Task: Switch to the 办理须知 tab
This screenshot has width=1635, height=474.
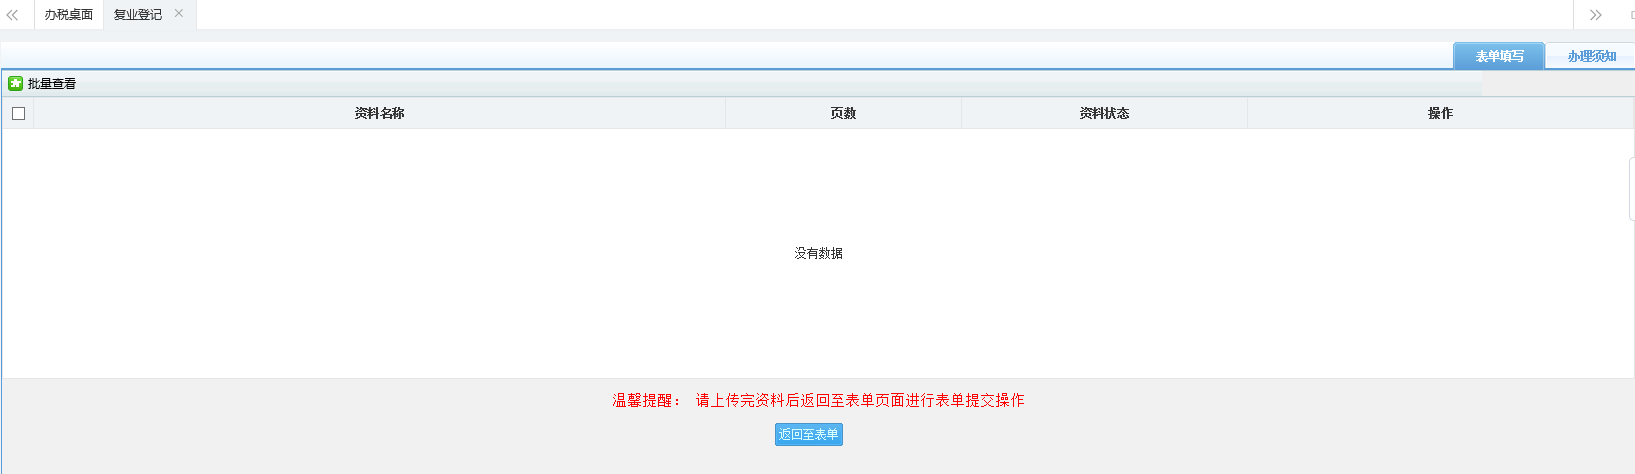Action: (1590, 56)
